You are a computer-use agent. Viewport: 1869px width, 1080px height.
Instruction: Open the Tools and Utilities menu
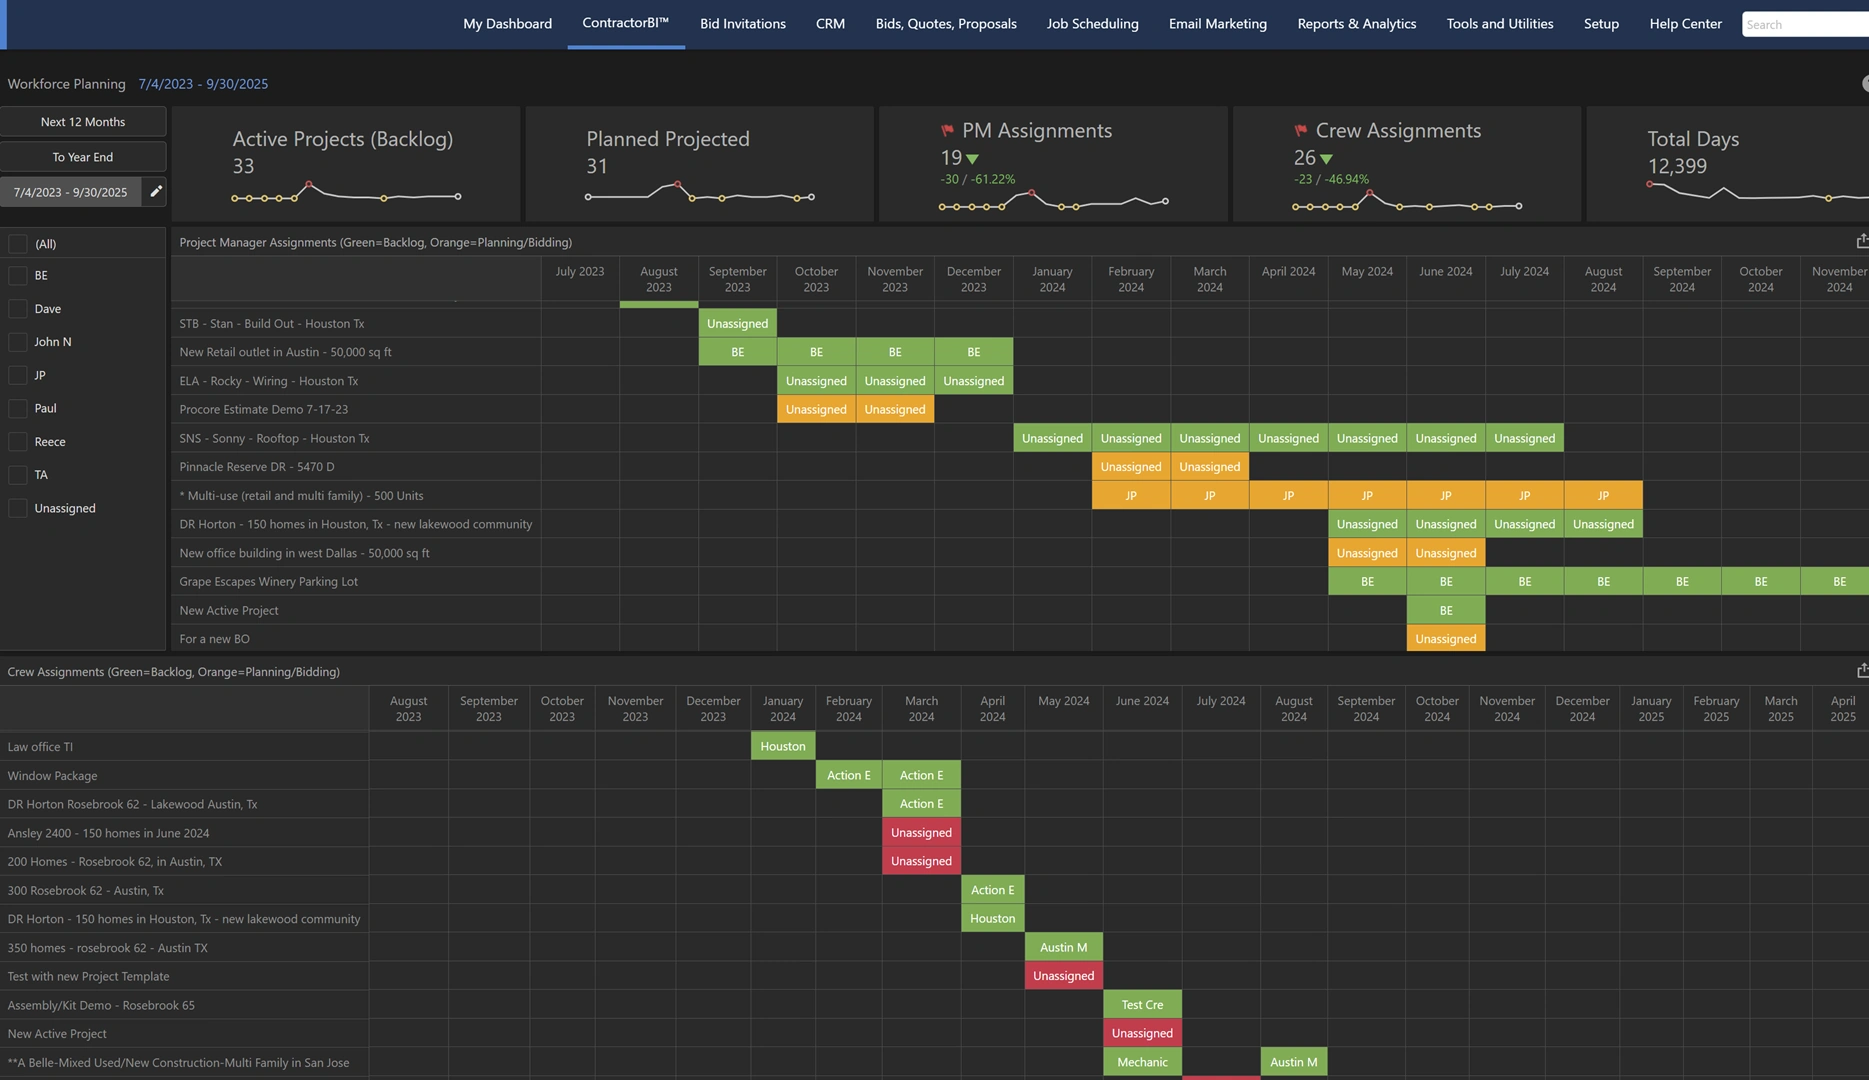click(1499, 24)
